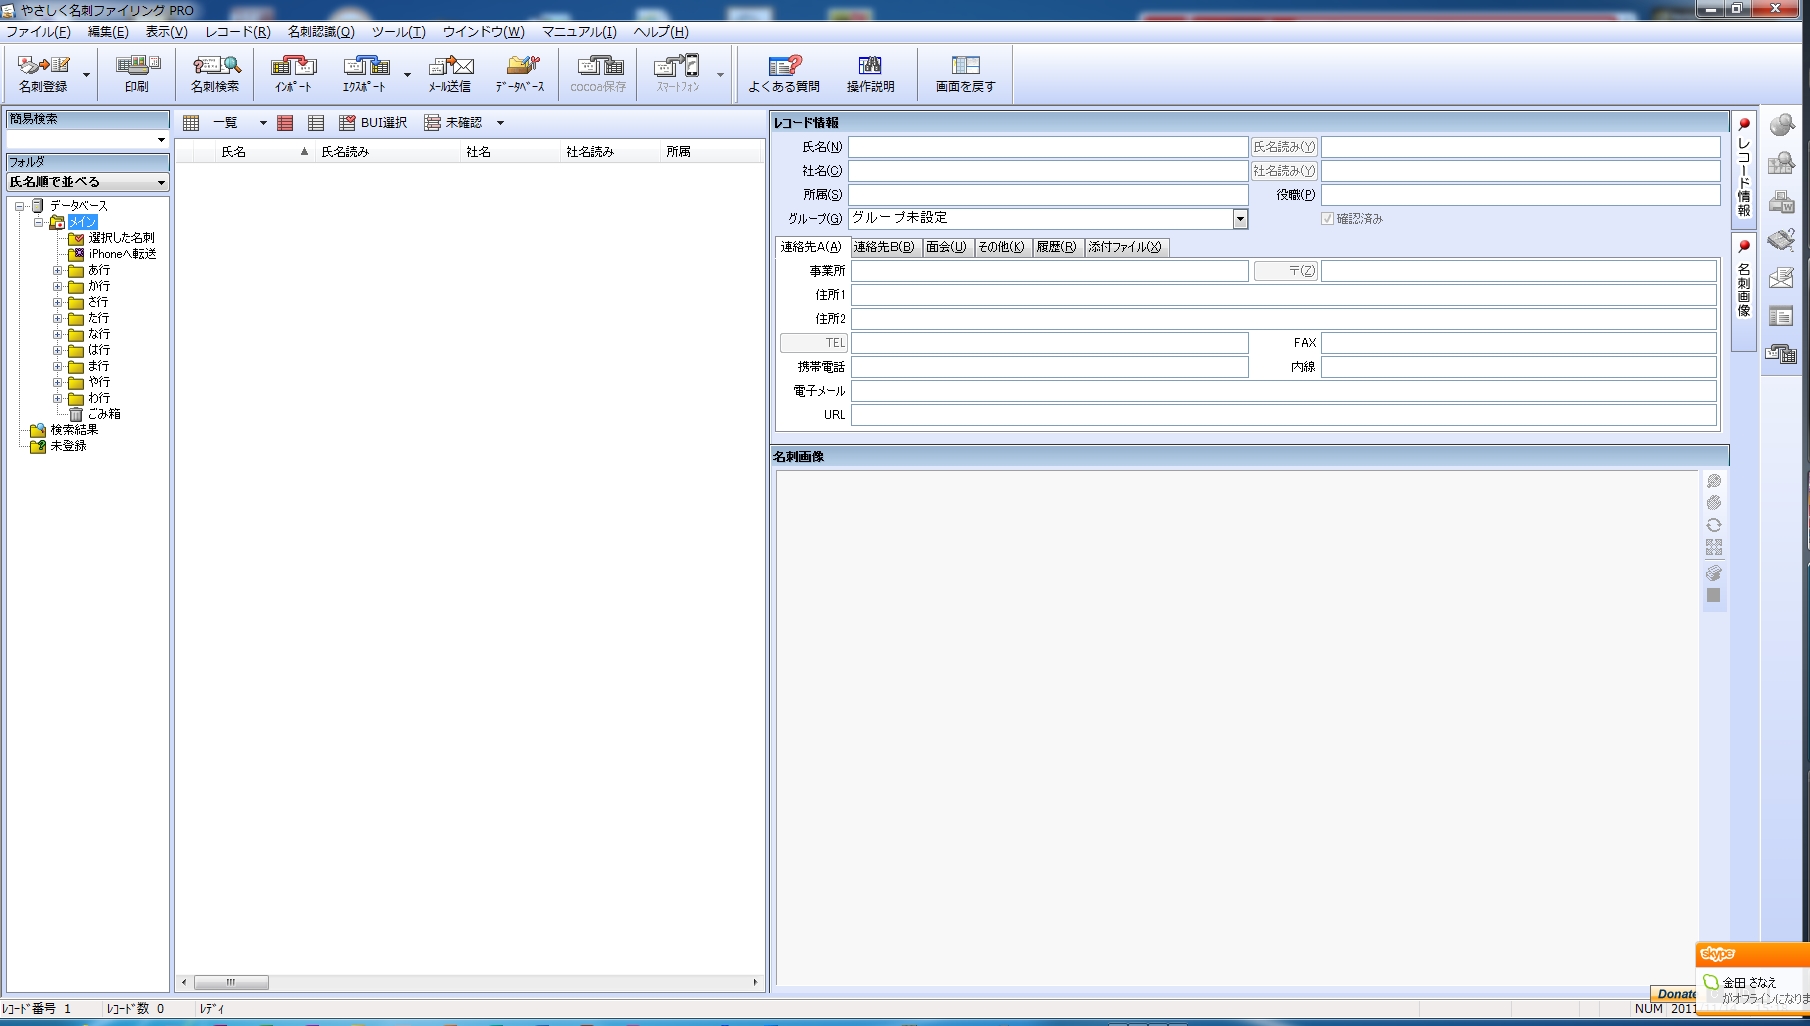
Task: Open the グループ未設定 group dropdown
Action: click(x=1240, y=219)
